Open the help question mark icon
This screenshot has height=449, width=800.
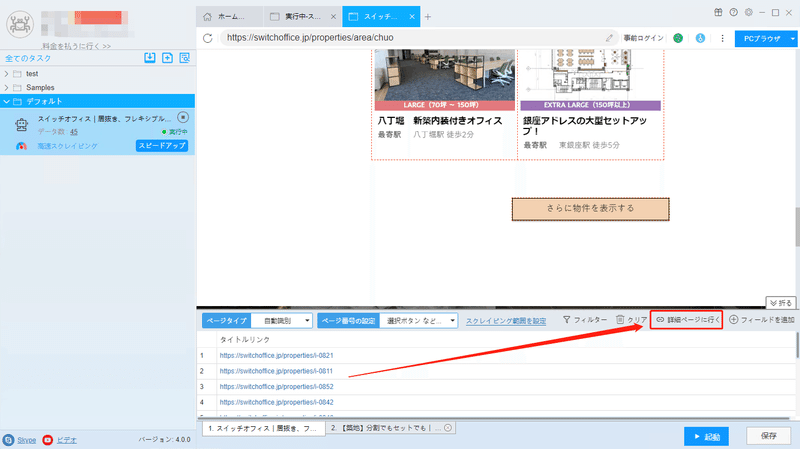click(x=734, y=12)
